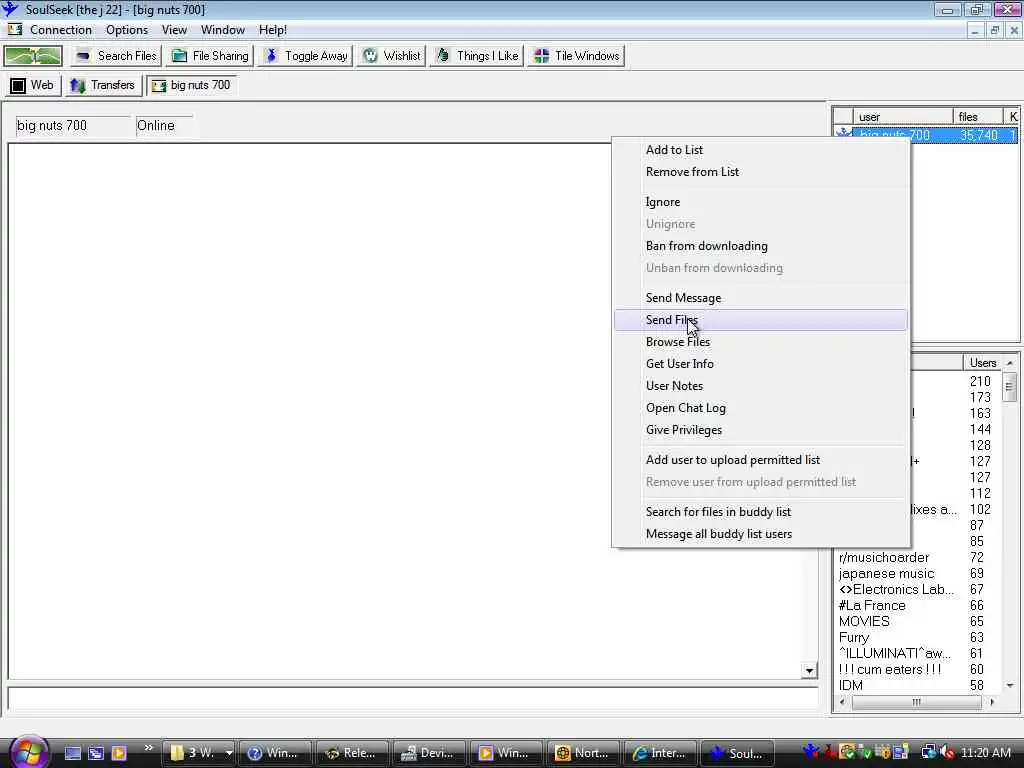Click the green connection logo button
Screen dimensions: 1024x768
33,56
